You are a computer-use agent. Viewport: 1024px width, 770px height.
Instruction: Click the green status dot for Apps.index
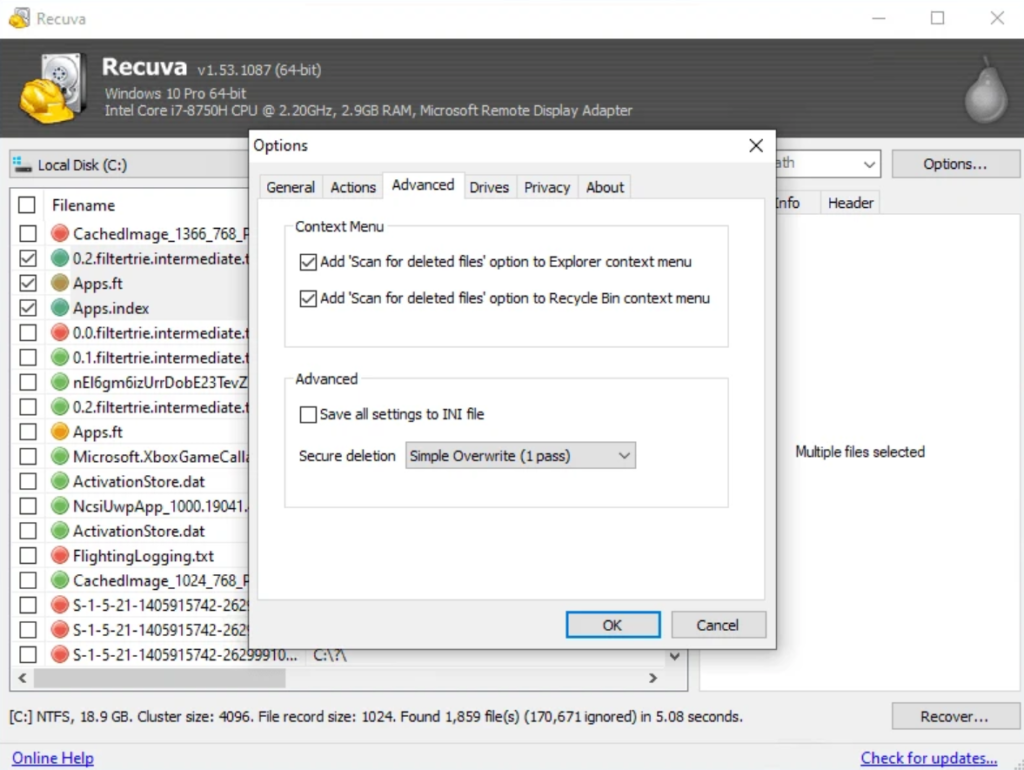59,308
